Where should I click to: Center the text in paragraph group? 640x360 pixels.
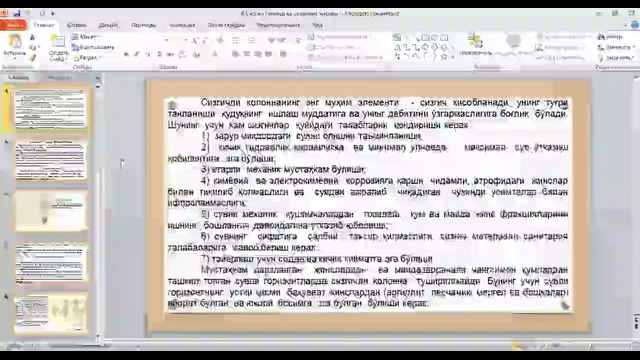point(247,54)
